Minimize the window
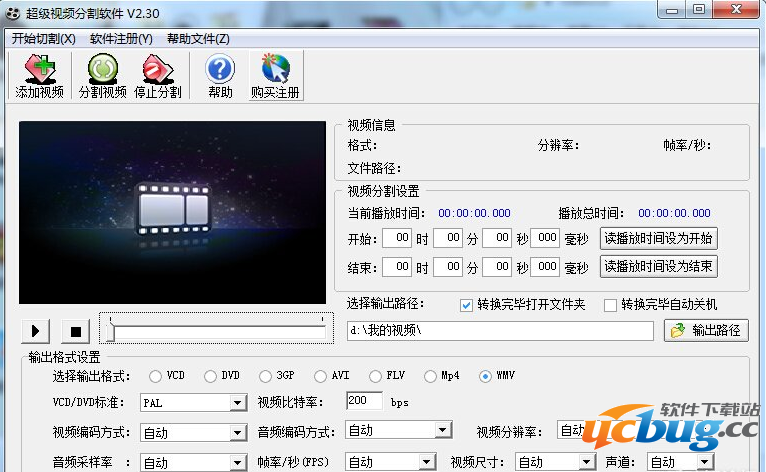766x472 pixels. [672, 9]
